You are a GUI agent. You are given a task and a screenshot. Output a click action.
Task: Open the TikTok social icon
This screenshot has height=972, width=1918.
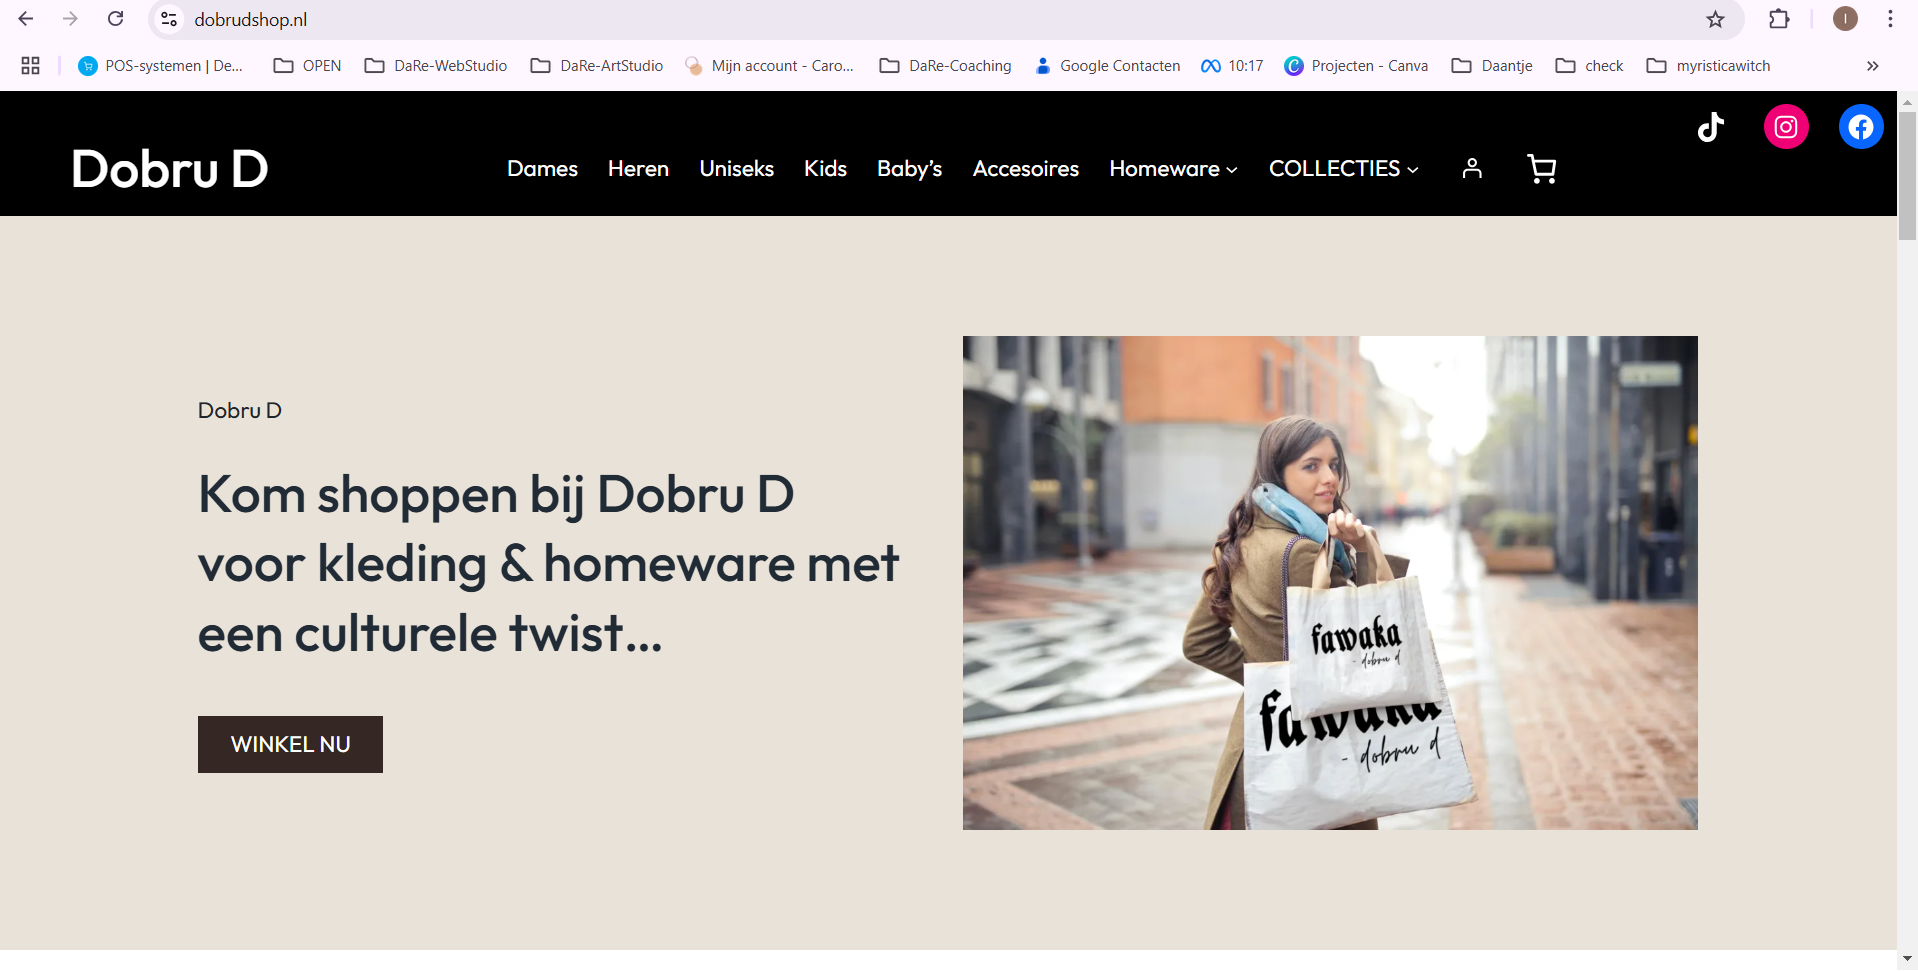click(1710, 127)
